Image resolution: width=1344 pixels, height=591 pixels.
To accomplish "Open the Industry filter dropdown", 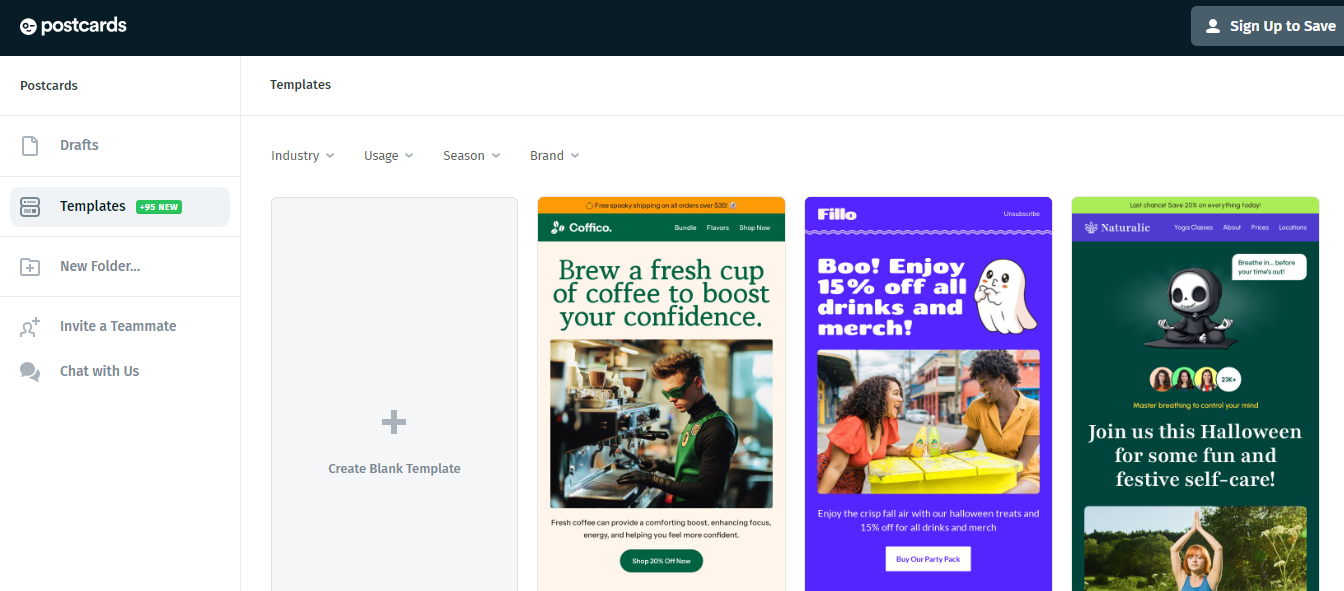I will 302,155.
